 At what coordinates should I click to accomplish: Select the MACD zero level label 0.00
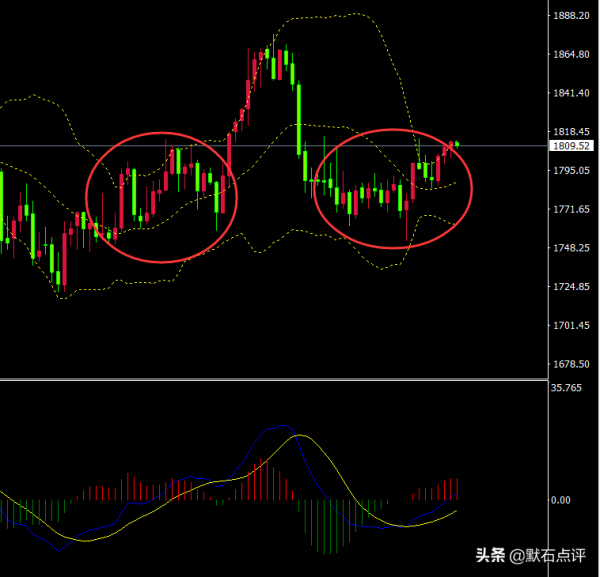561,500
